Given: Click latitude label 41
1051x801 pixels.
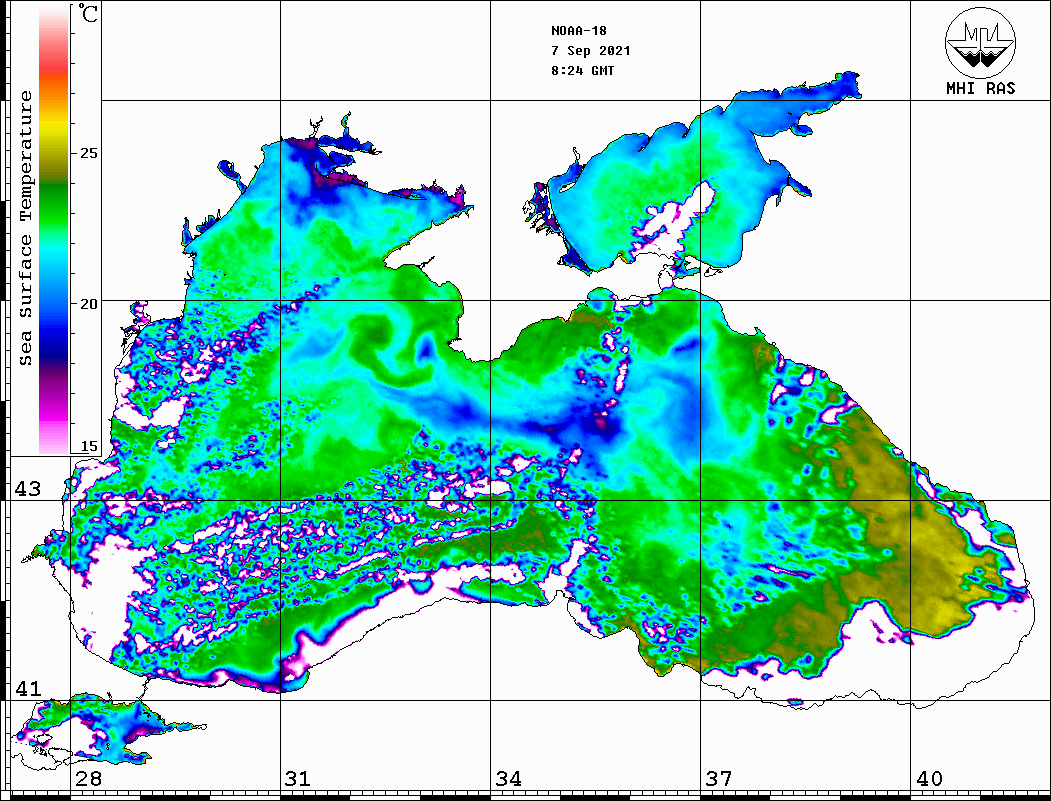Looking at the screenshot, I should [x=28, y=689].
